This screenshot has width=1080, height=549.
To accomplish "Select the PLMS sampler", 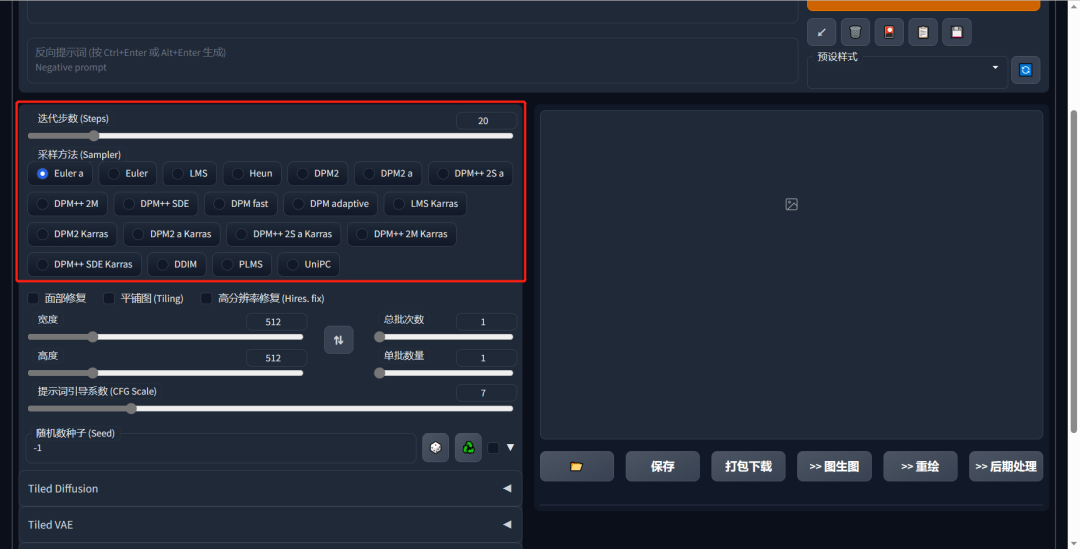I will (x=242, y=264).
